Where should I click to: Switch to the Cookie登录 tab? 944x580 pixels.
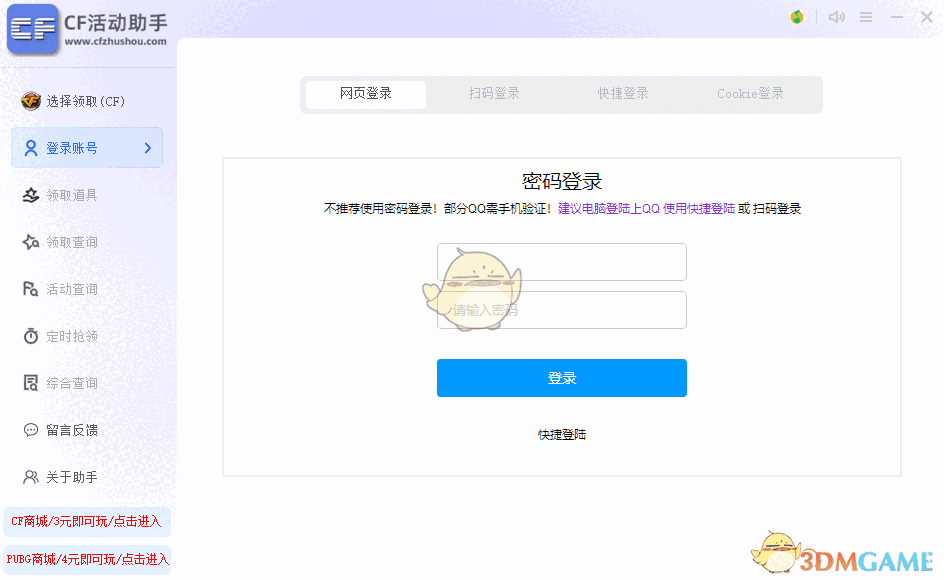pos(750,94)
